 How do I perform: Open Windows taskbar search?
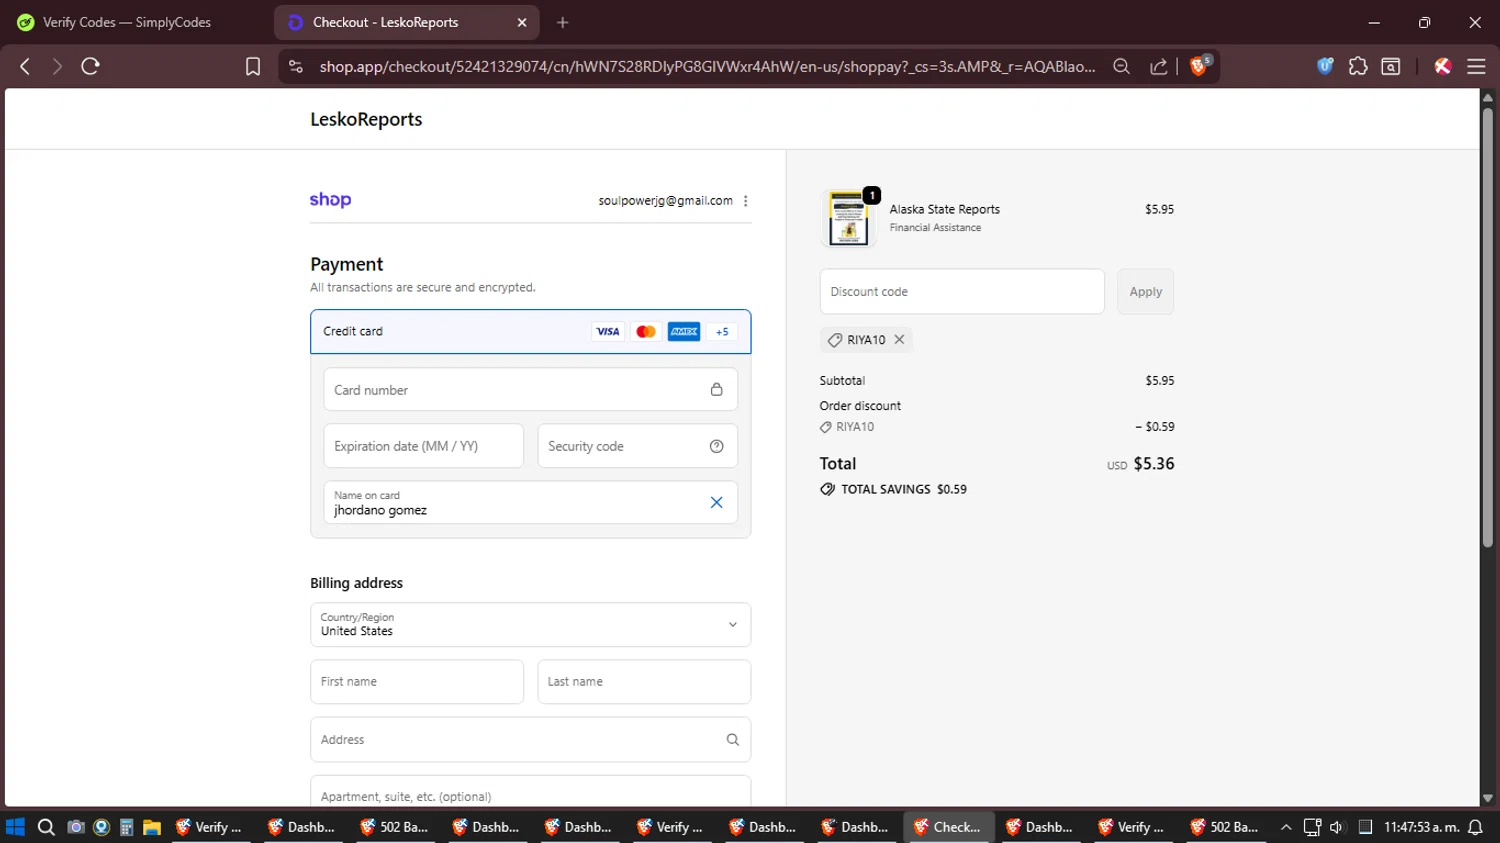click(46, 827)
